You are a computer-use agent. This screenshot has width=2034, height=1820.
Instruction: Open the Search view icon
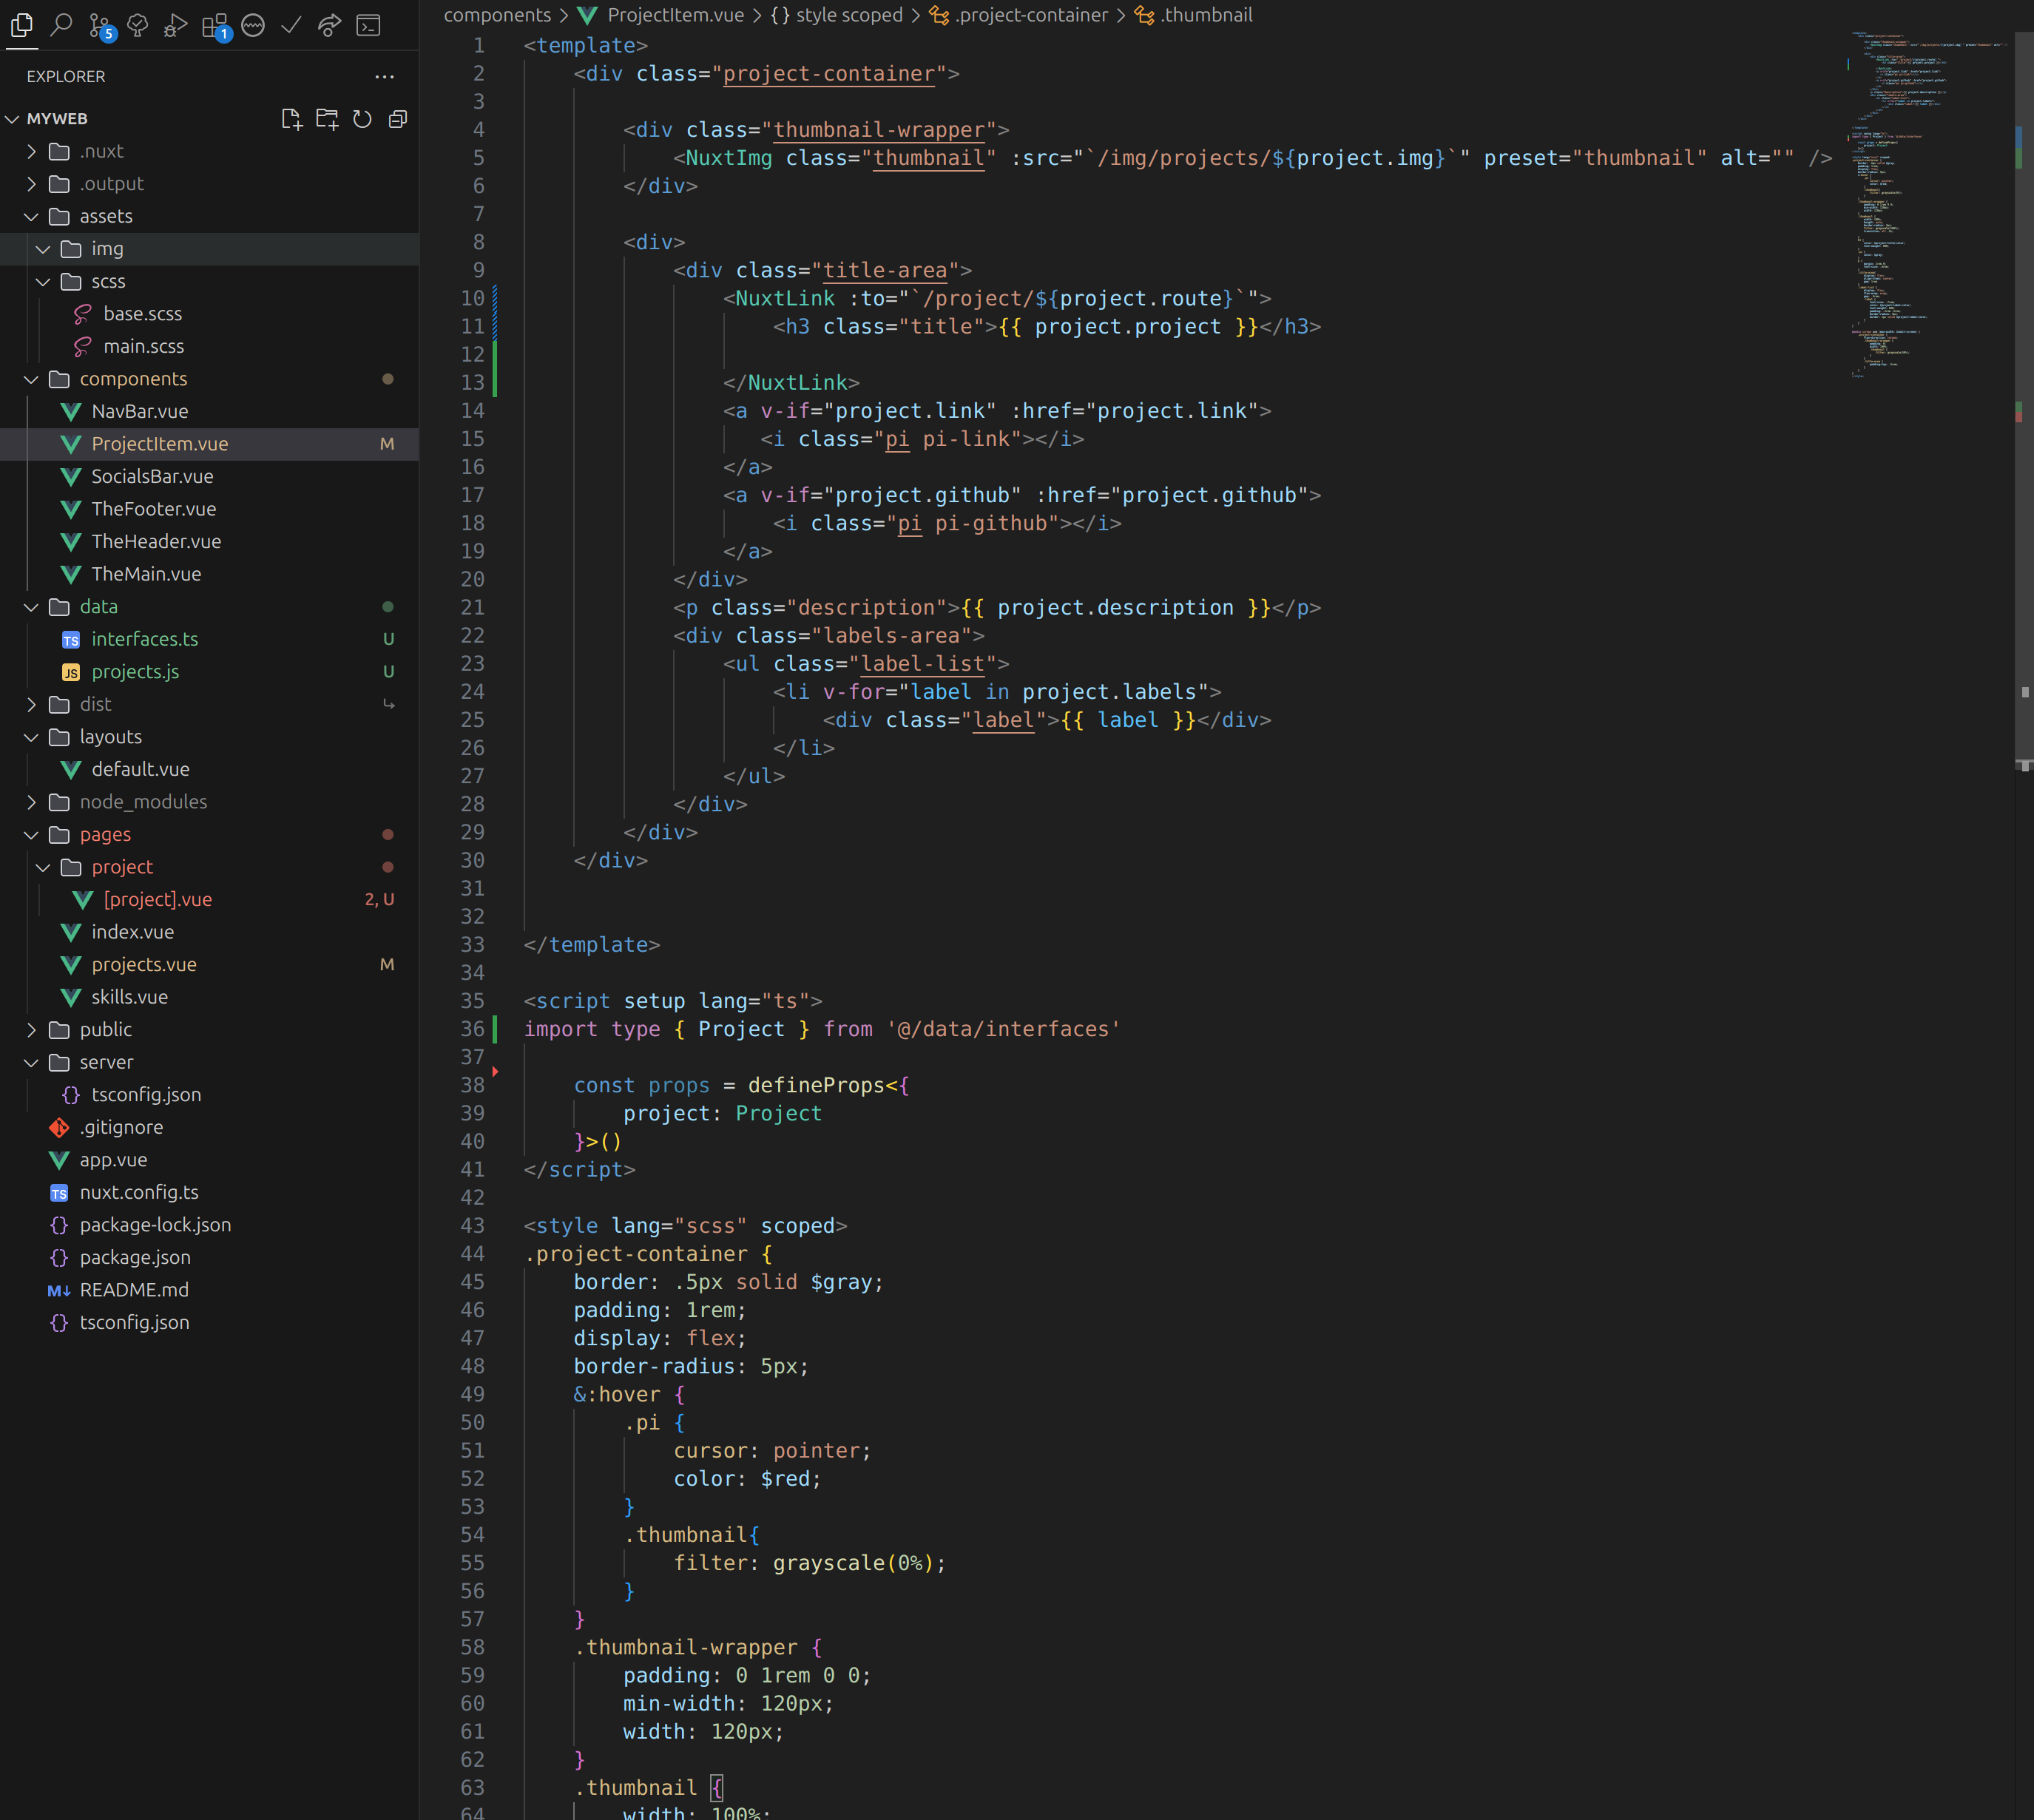61,24
